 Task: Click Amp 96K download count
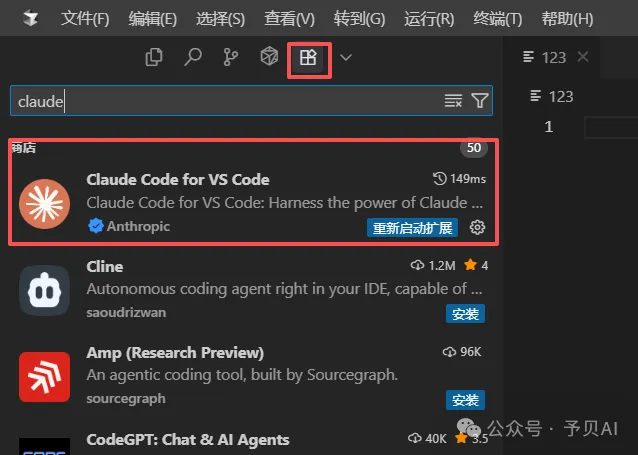pos(462,352)
